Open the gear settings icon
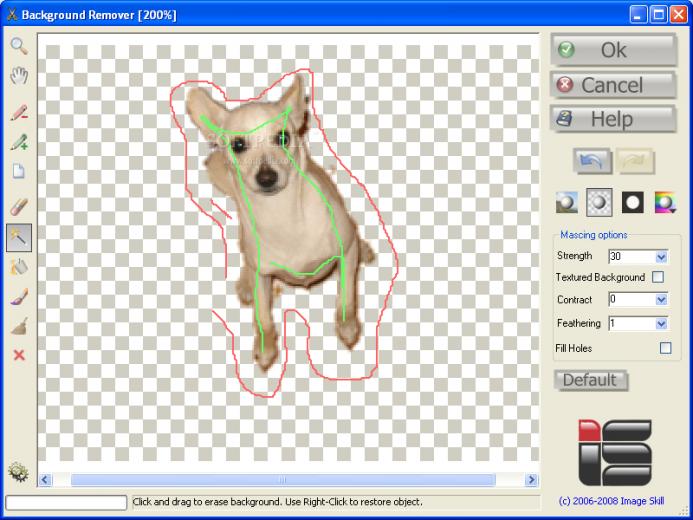The width and height of the screenshot is (693, 520). pyautogui.click(x=18, y=472)
